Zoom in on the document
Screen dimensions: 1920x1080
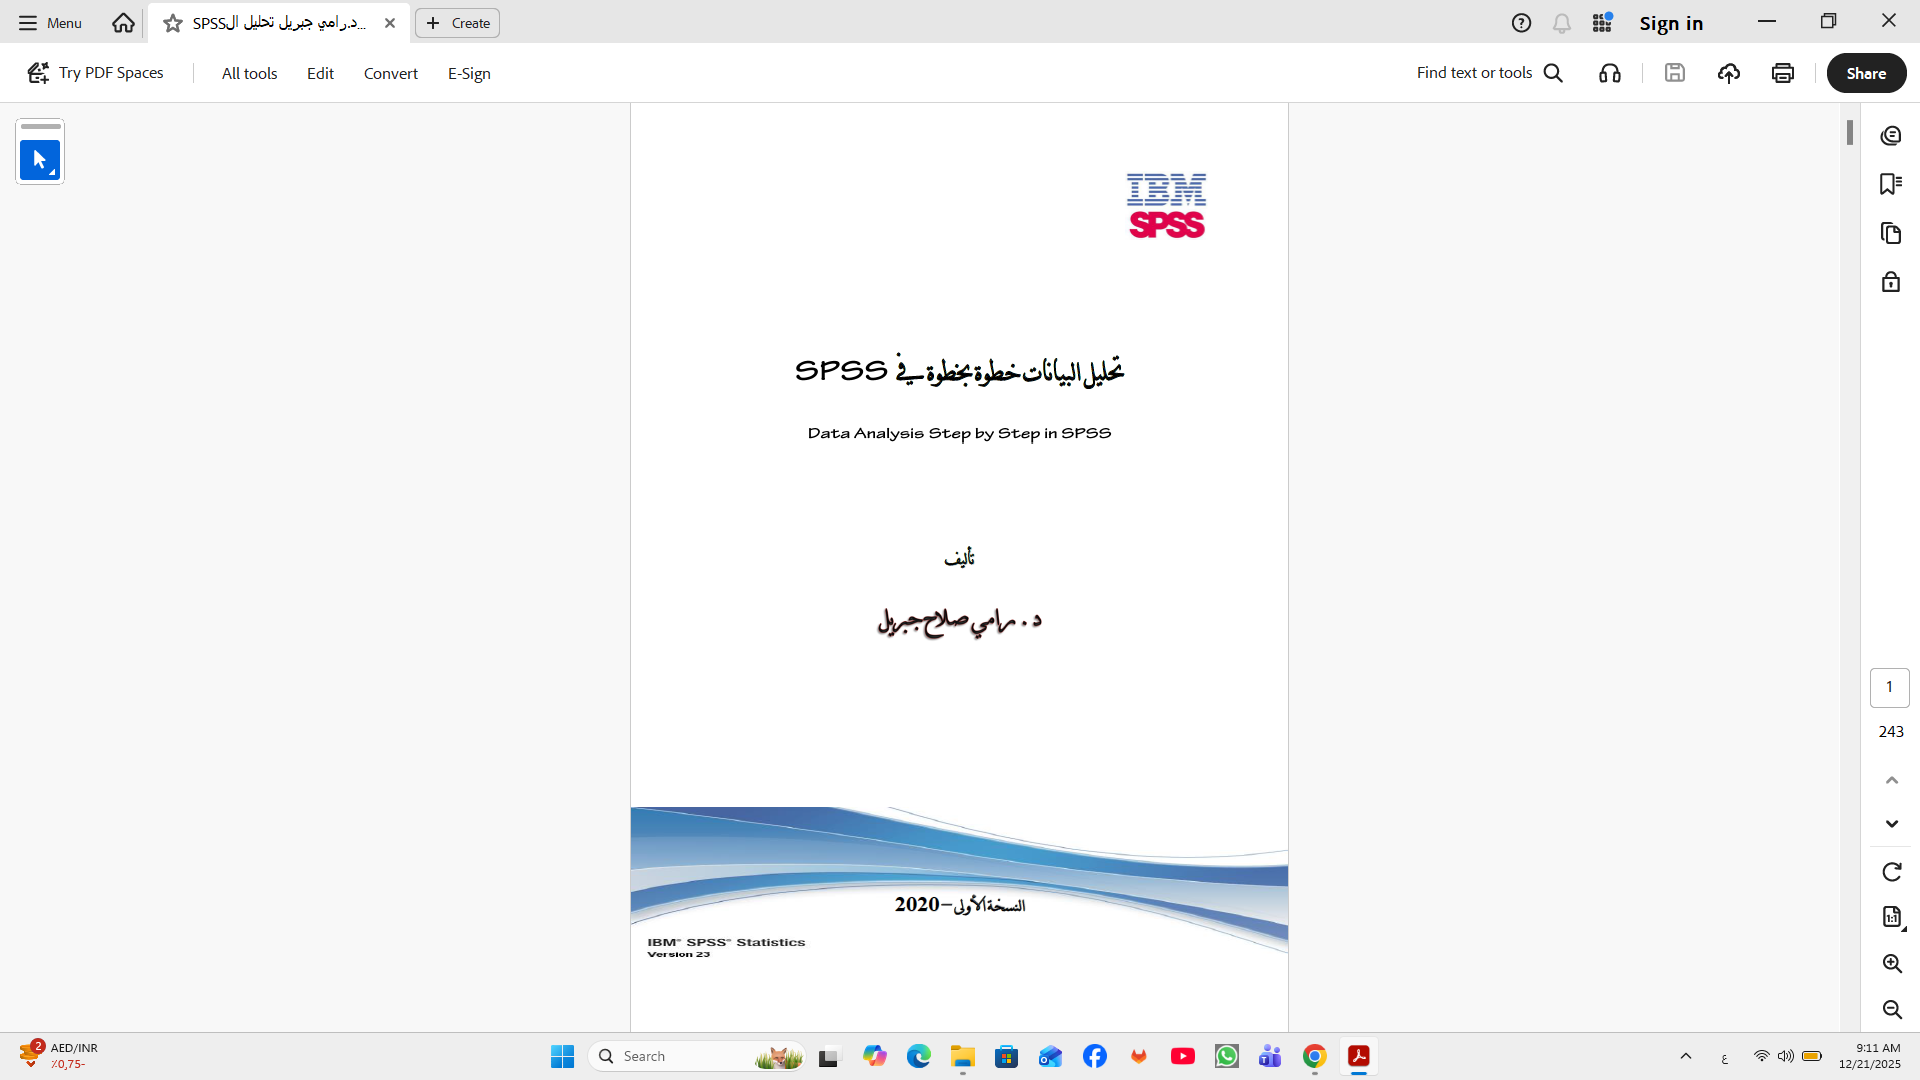1892,963
